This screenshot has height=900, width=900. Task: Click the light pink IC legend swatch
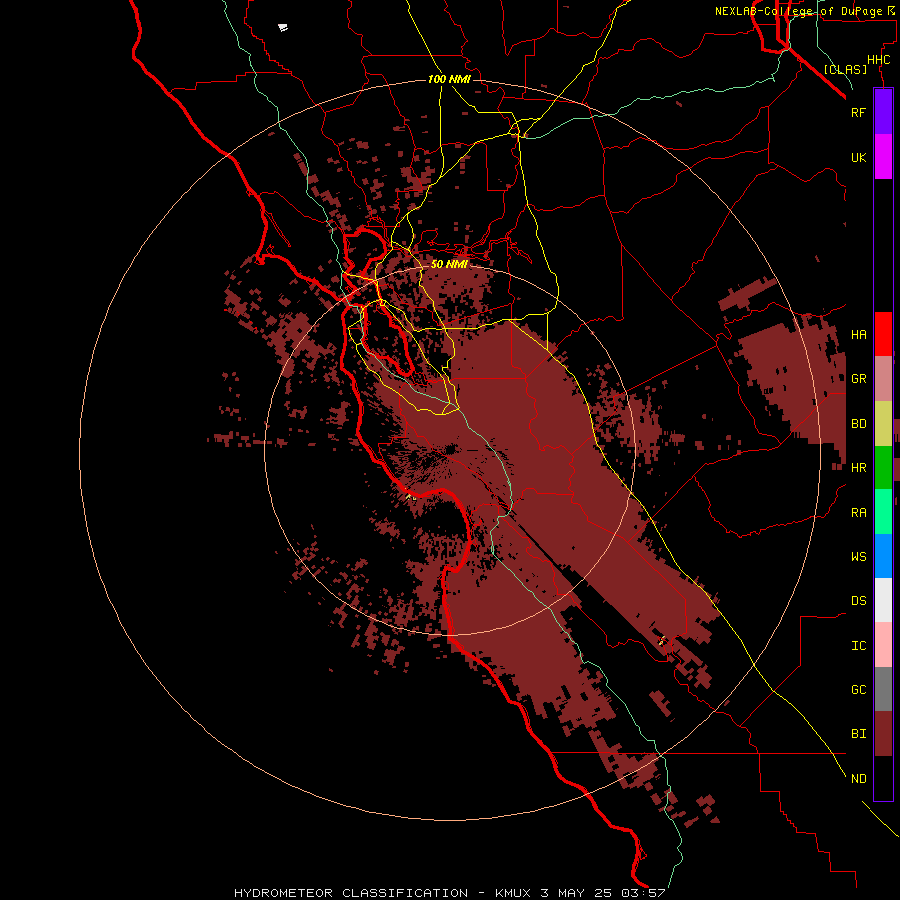click(x=883, y=645)
